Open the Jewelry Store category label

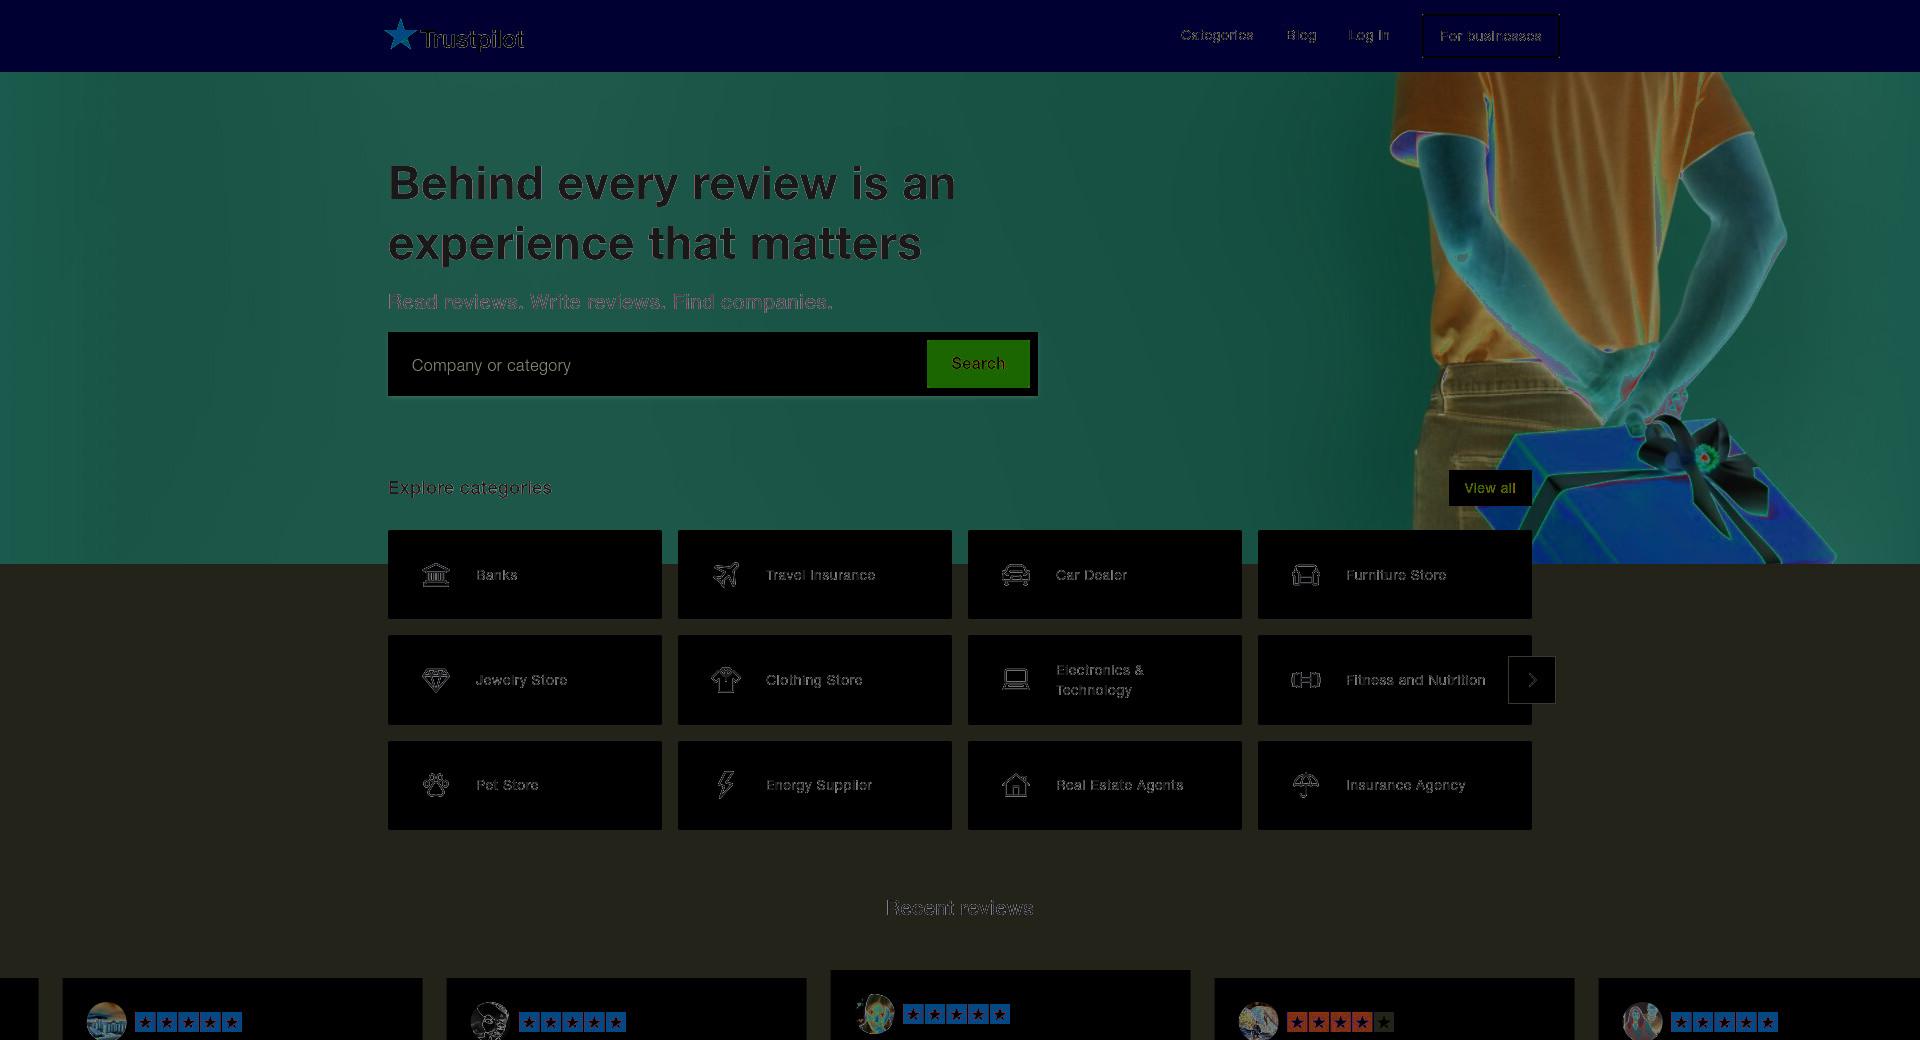coord(521,680)
